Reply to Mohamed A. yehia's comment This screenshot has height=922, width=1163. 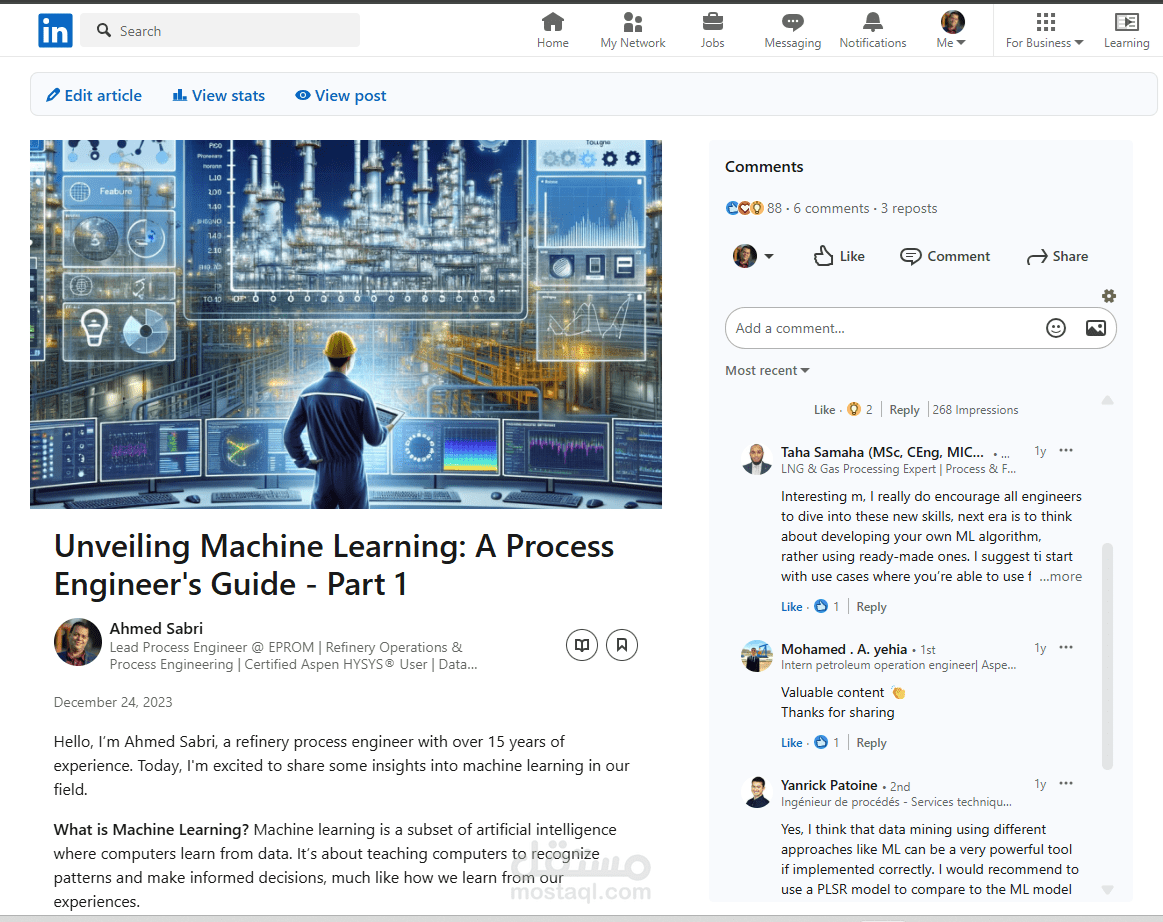tap(871, 742)
